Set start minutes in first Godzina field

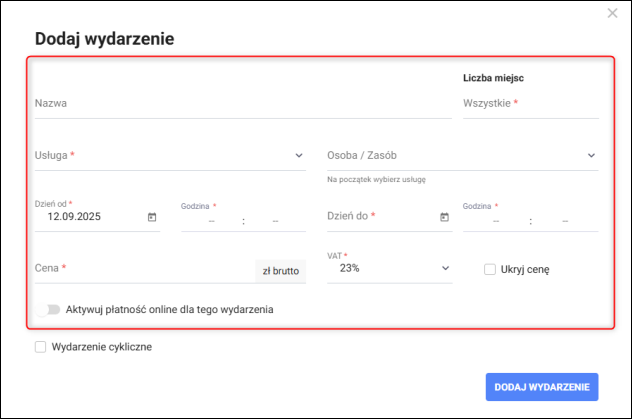click(x=274, y=220)
